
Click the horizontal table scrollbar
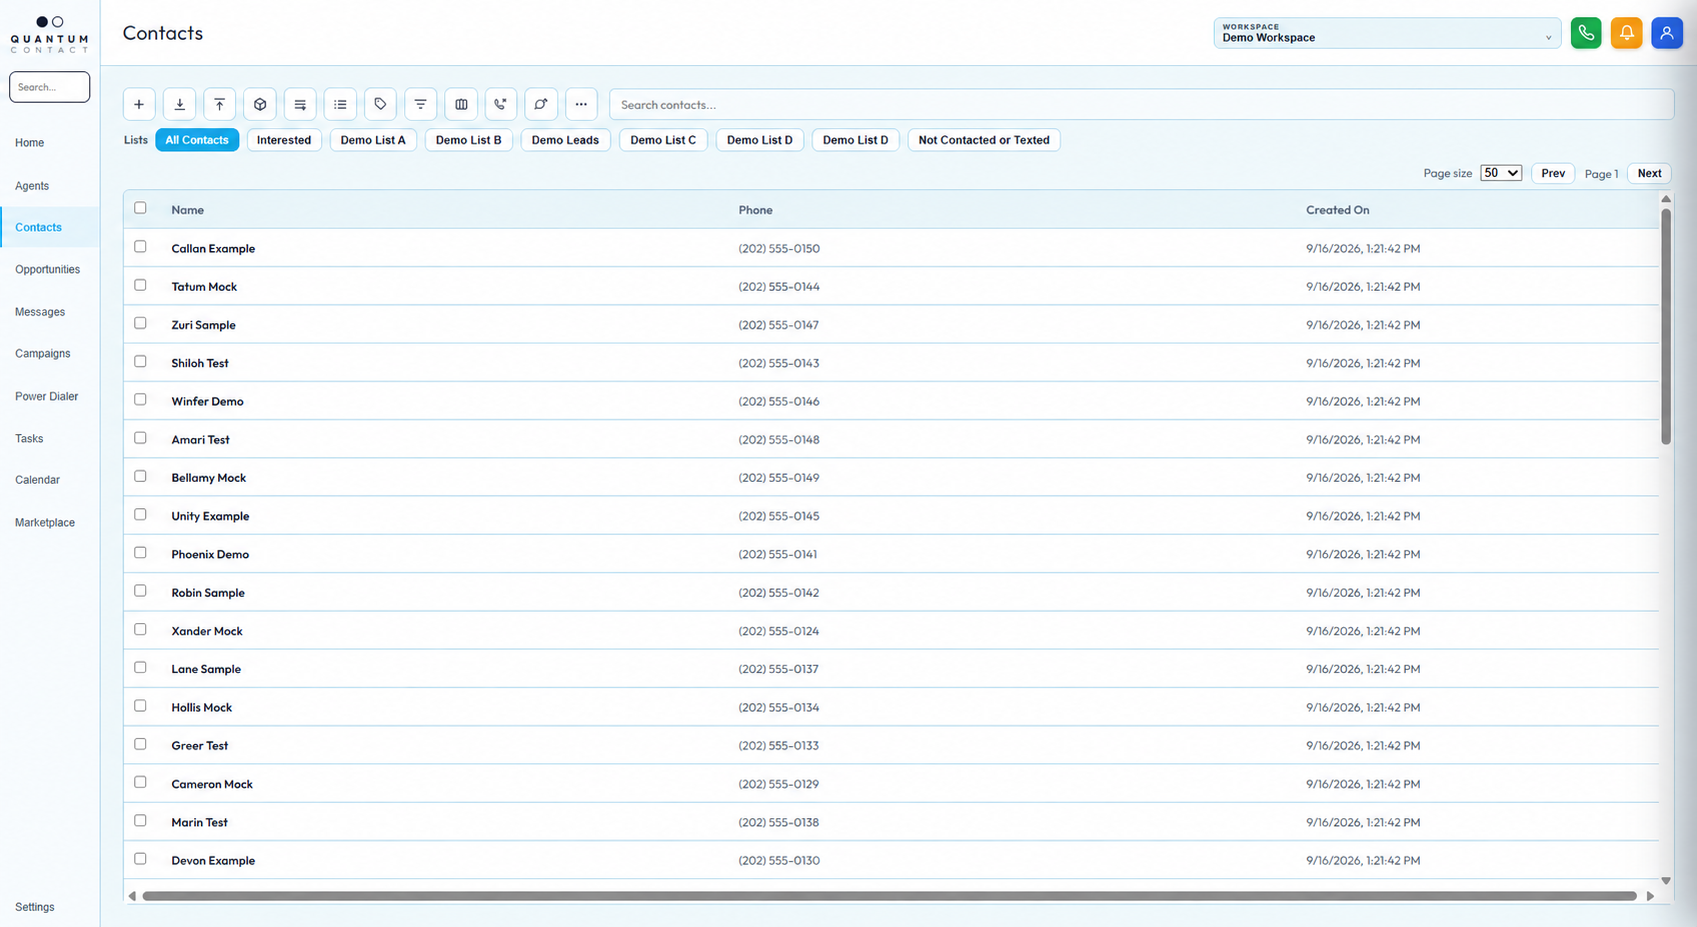889,896
